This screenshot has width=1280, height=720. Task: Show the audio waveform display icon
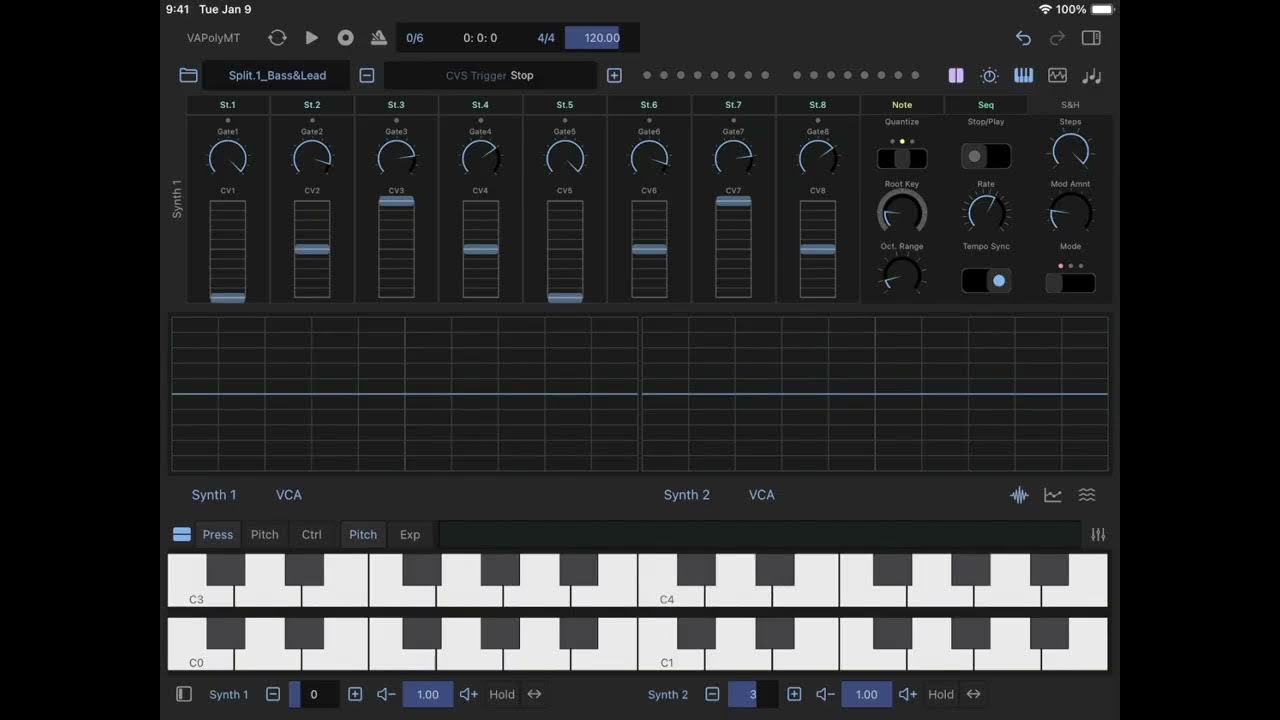1019,495
